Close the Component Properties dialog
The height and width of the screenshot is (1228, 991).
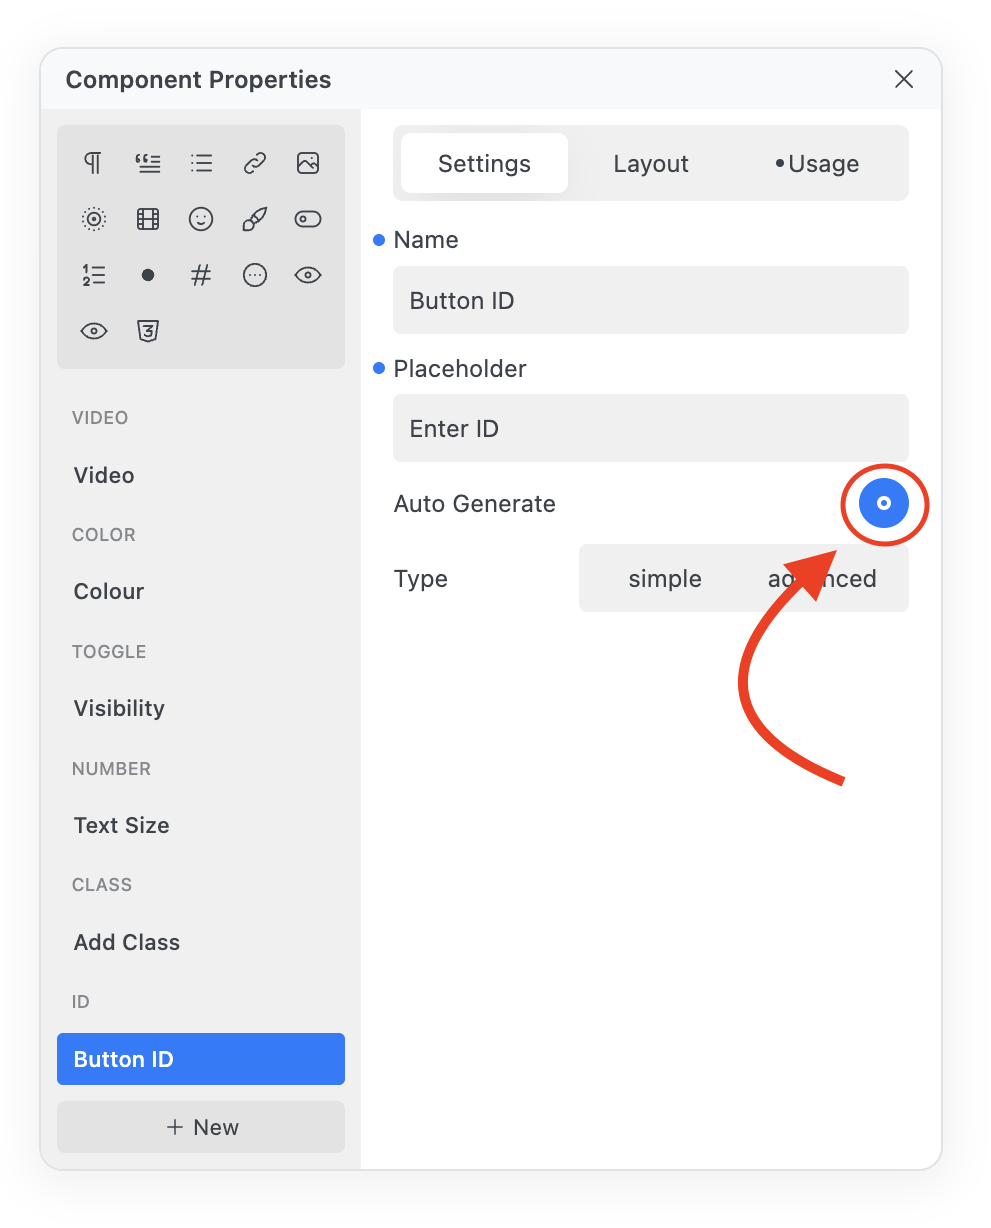coord(904,79)
